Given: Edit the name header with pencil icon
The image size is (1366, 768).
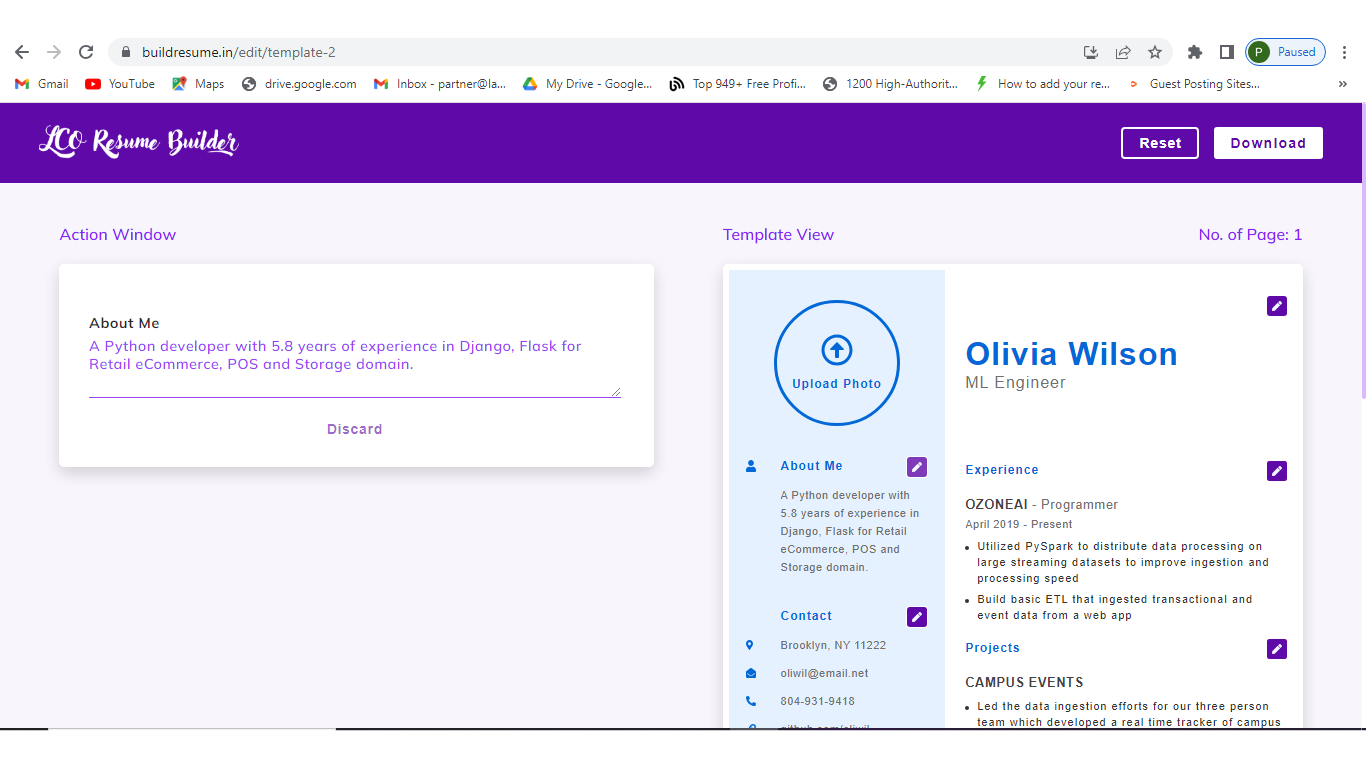Looking at the screenshot, I should [x=1276, y=306].
